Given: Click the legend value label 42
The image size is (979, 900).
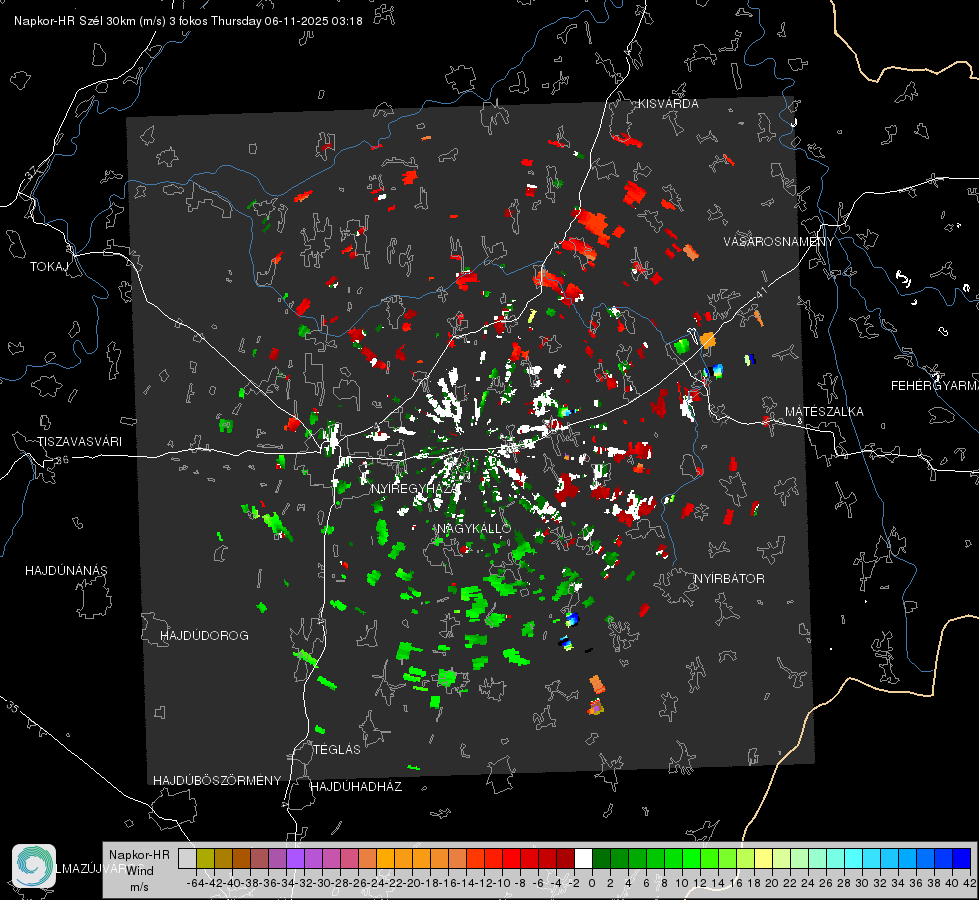Looking at the screenshot, I should coord(969,883).
